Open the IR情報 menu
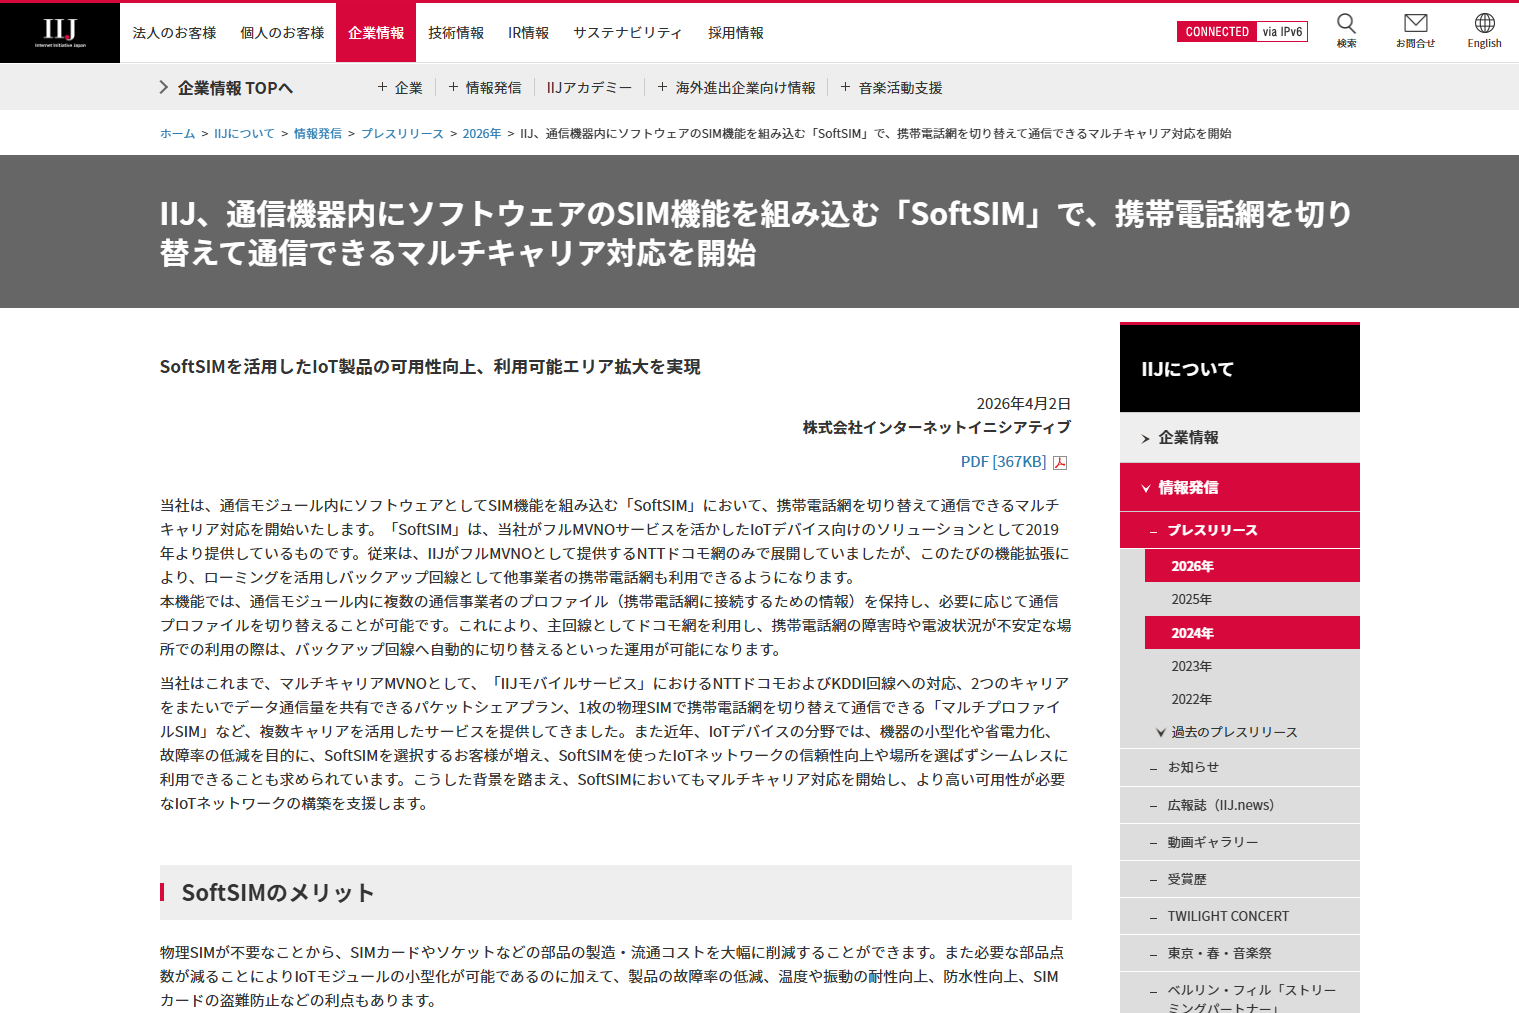This screenshot has width=1519, height=1013. click(x=528, y=33)
